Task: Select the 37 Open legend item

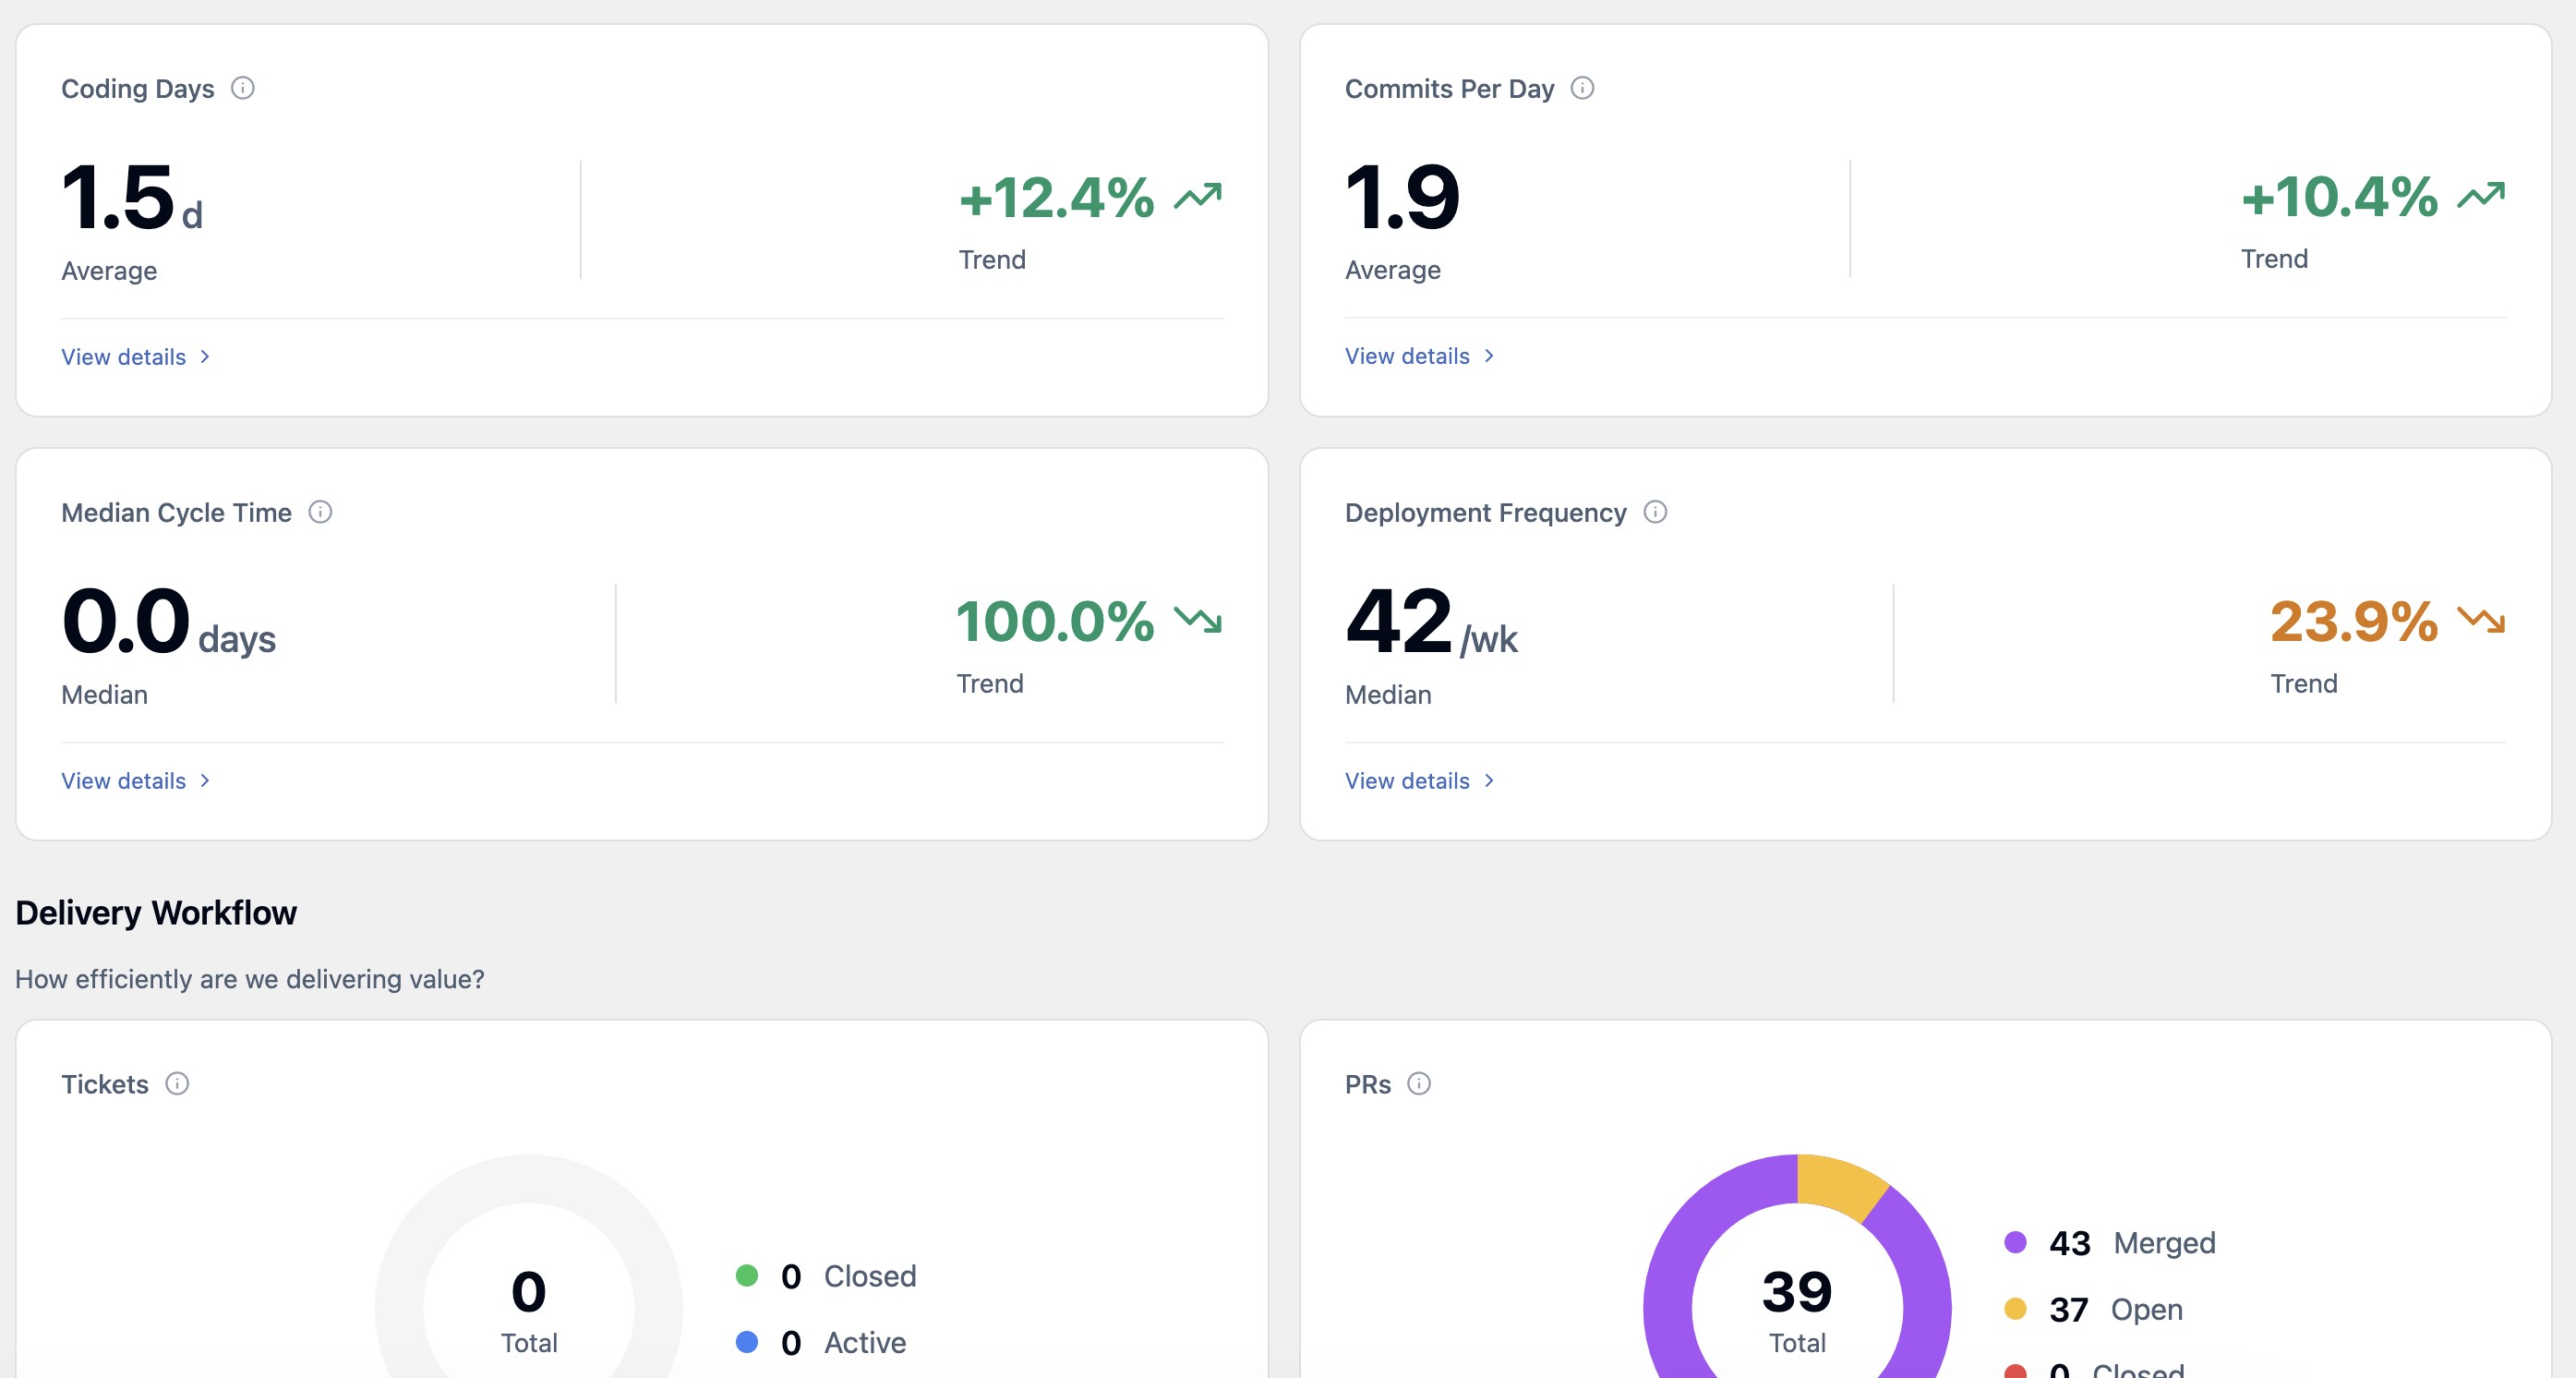Action: (2096, 1309)
